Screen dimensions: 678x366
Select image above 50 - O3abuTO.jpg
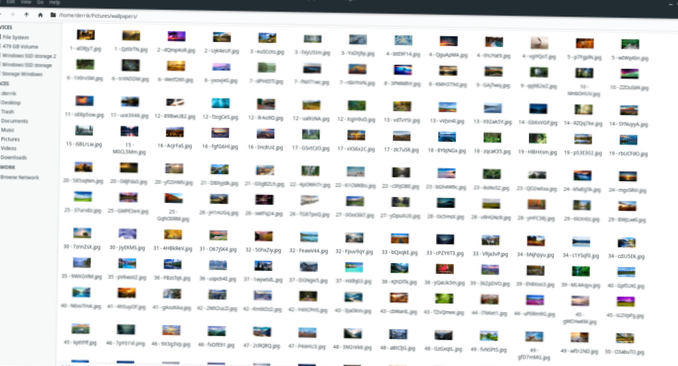[625, 338]
